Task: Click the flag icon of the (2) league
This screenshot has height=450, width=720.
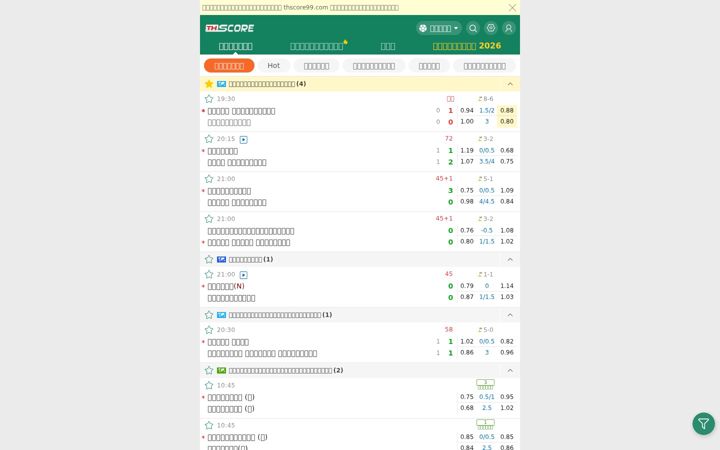Action: click(221, 370)
